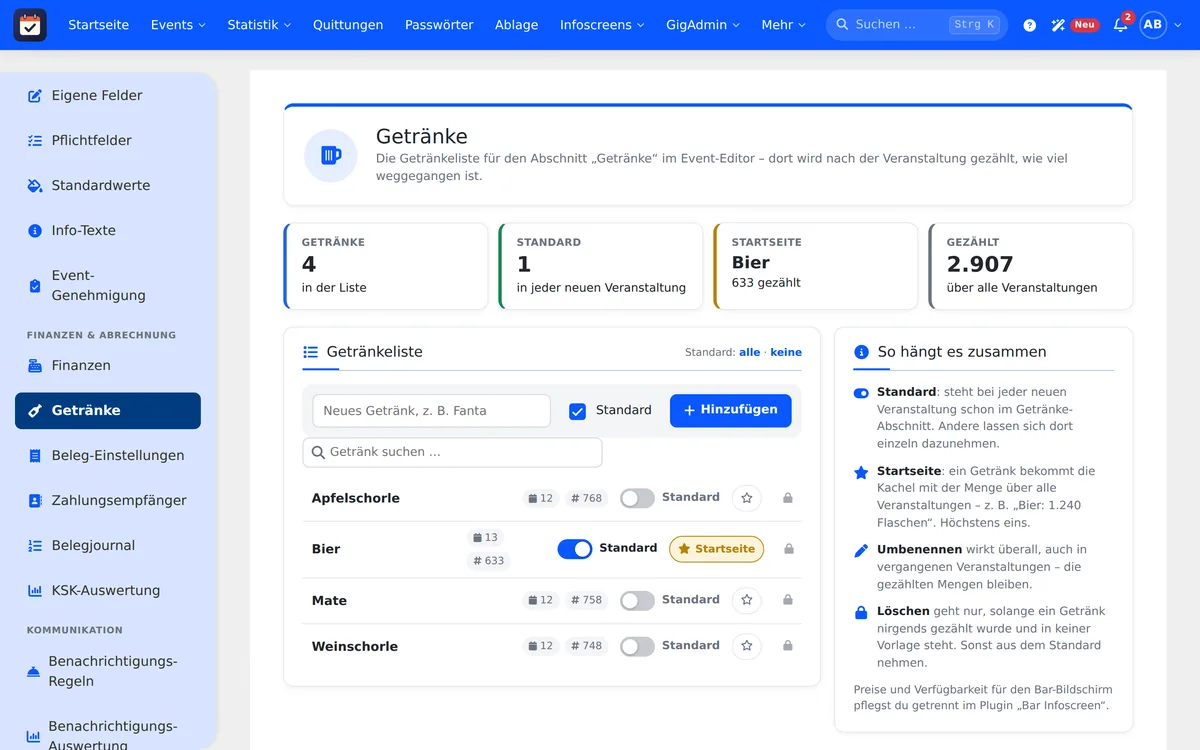Open Passwörter in the navbar
This screenshot has height=750, width=1200.
[x=439, y=25]
